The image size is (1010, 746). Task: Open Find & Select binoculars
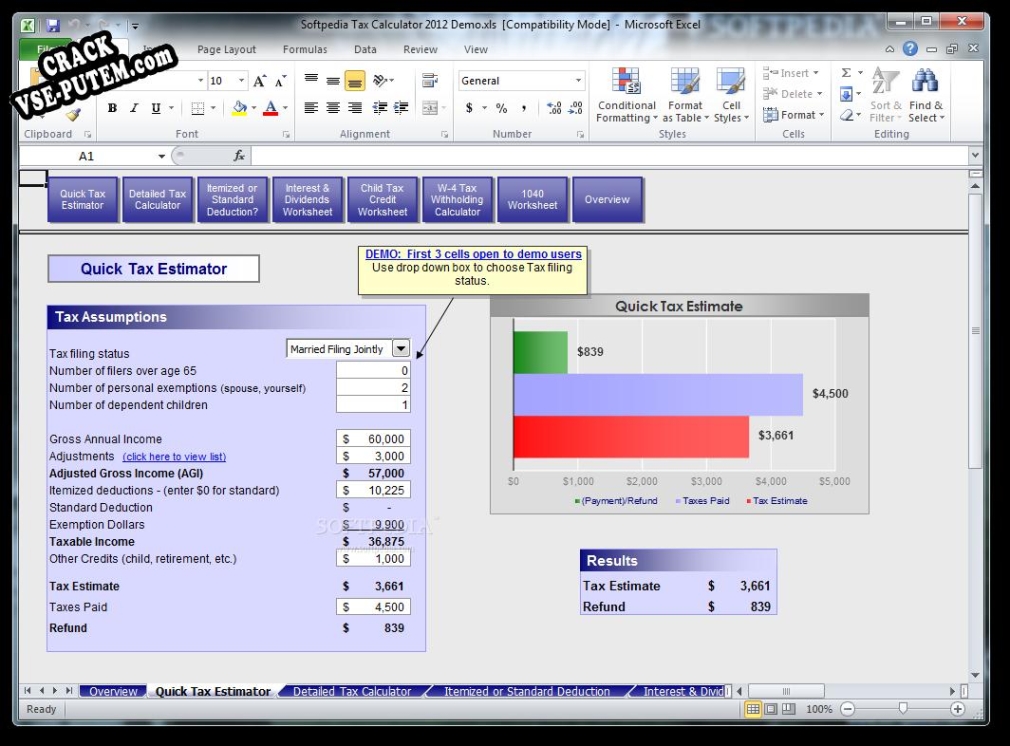pyautogui.click(x=926, y=95)
